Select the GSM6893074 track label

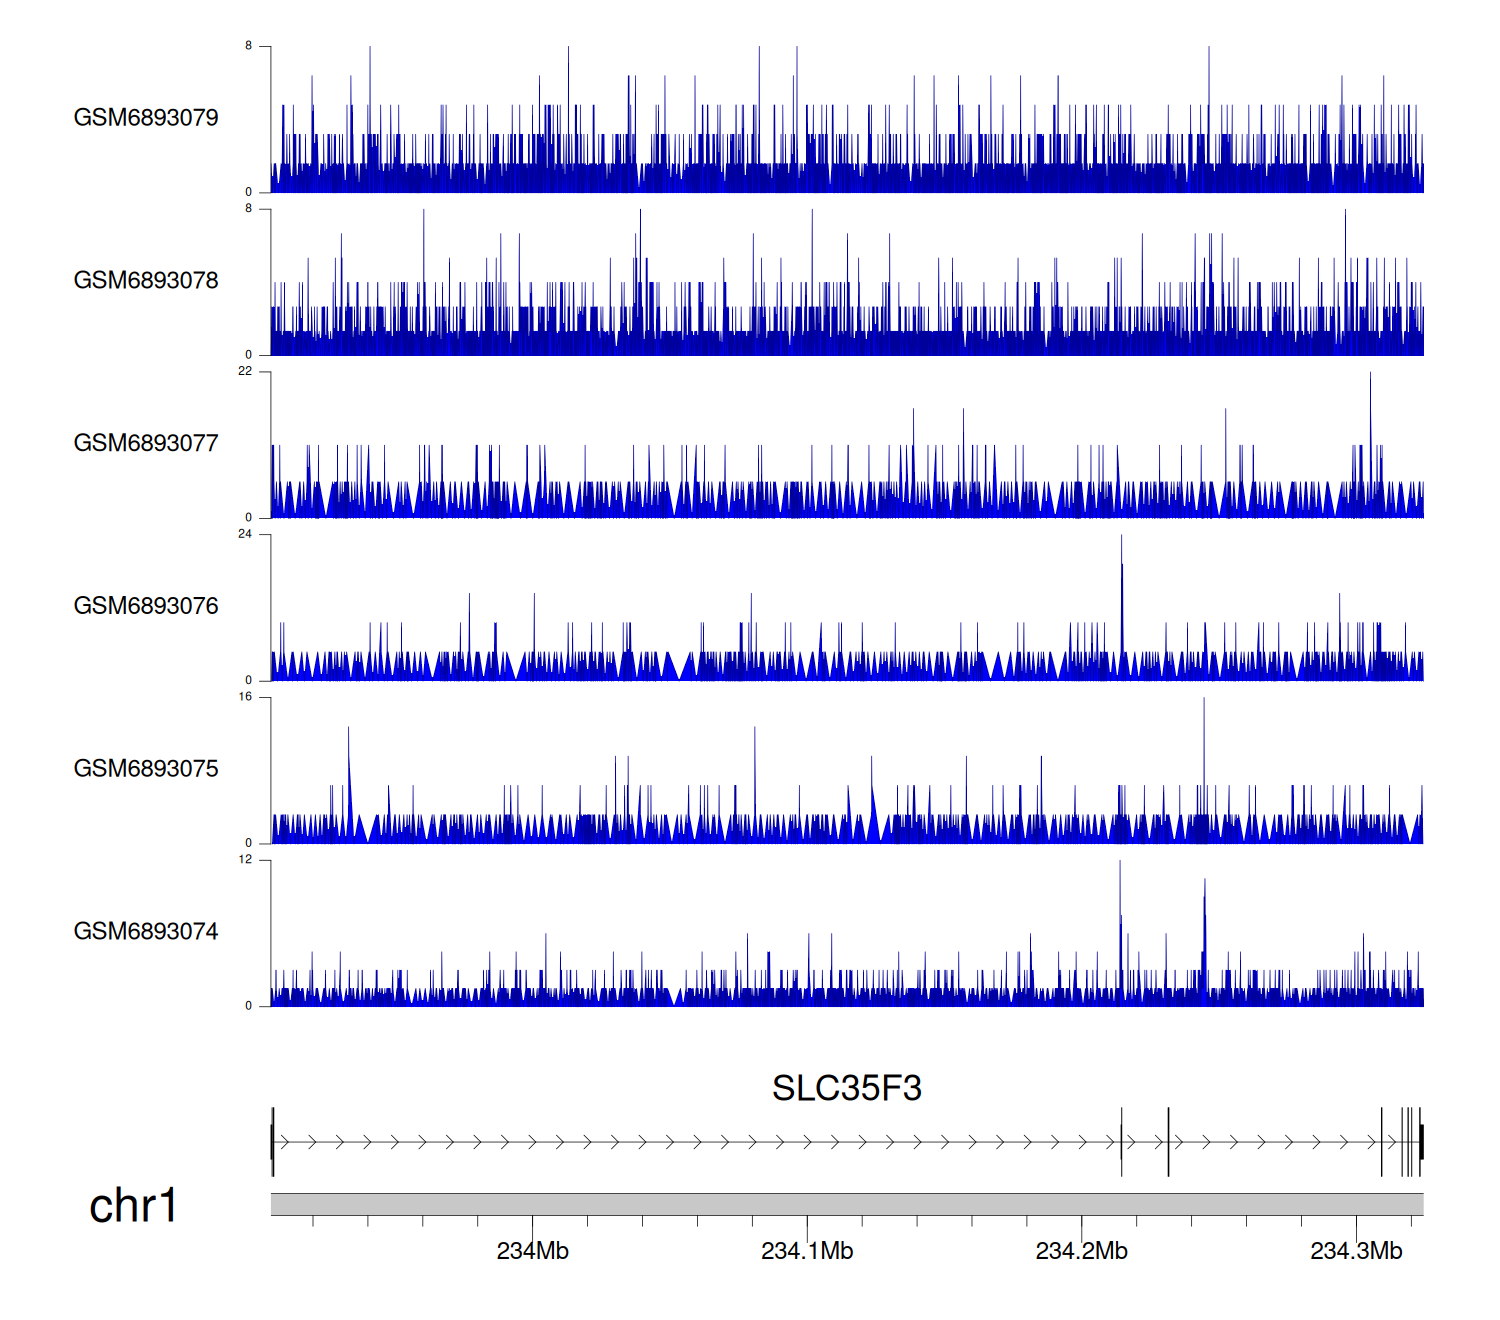[x=146, y=932]
